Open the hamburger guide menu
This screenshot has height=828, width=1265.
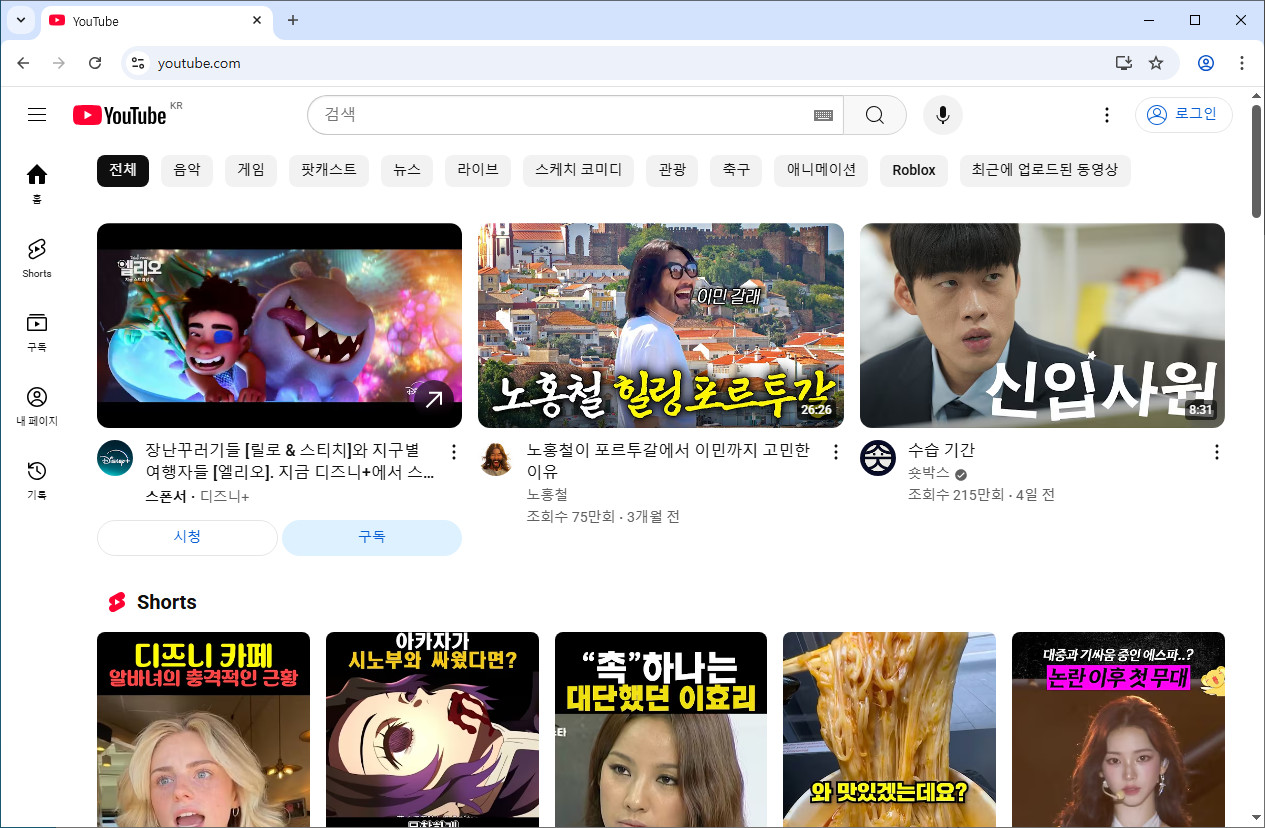click(x=36, y=114)
